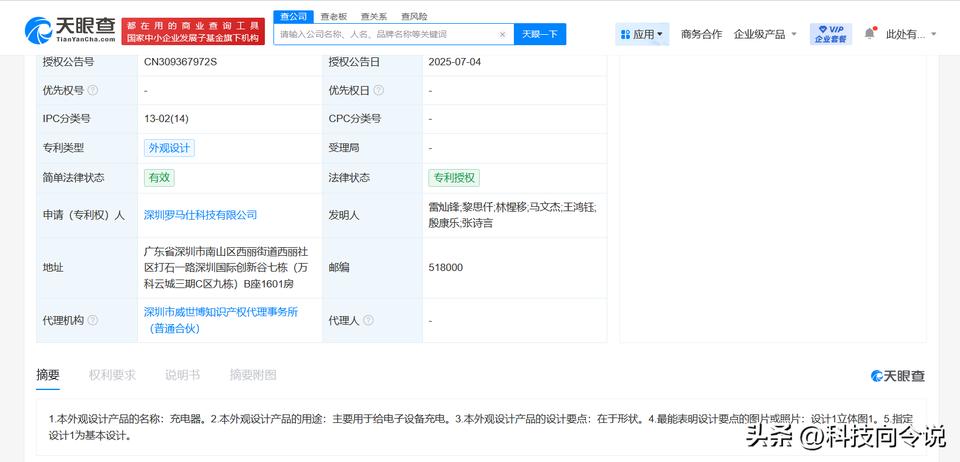Screen dimensions: 960x462
Task: Click the TianYanCha logo at top left
Action: pyautogui.click(x=70, y=29)
